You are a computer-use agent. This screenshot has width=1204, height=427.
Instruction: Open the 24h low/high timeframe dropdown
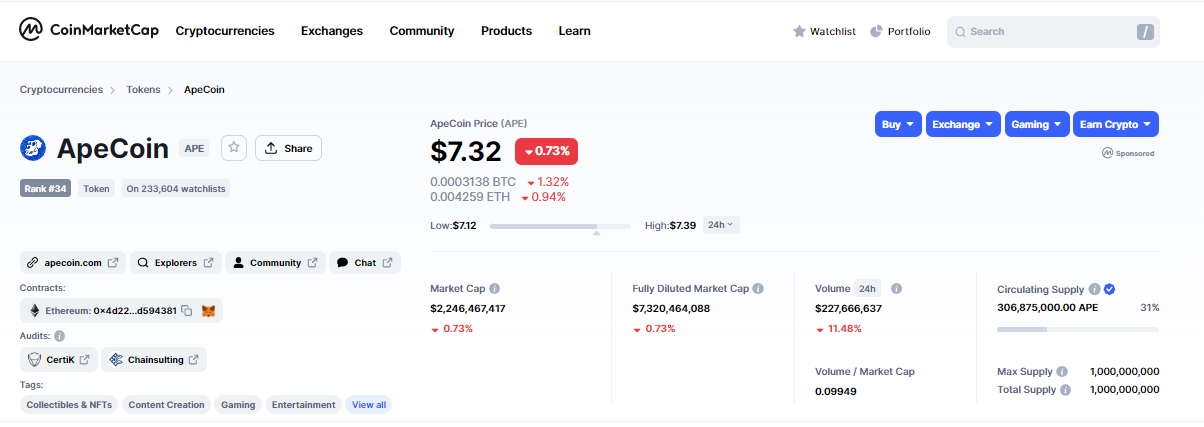click(x=721, y=225)
